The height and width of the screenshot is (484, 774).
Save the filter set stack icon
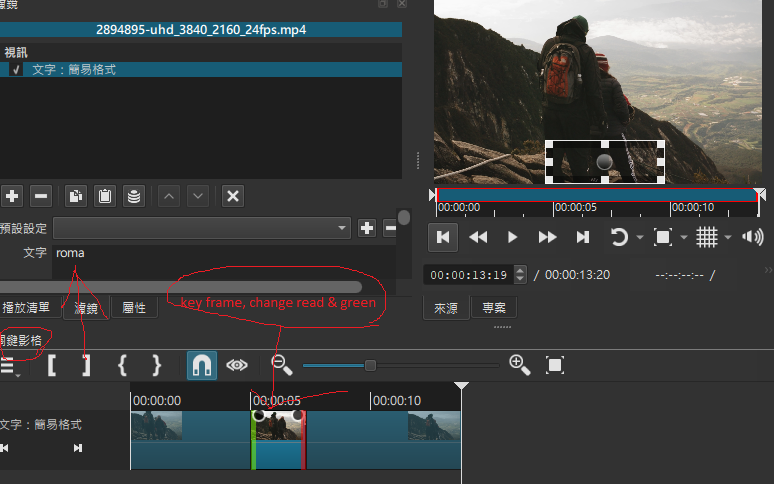point(133,196)
